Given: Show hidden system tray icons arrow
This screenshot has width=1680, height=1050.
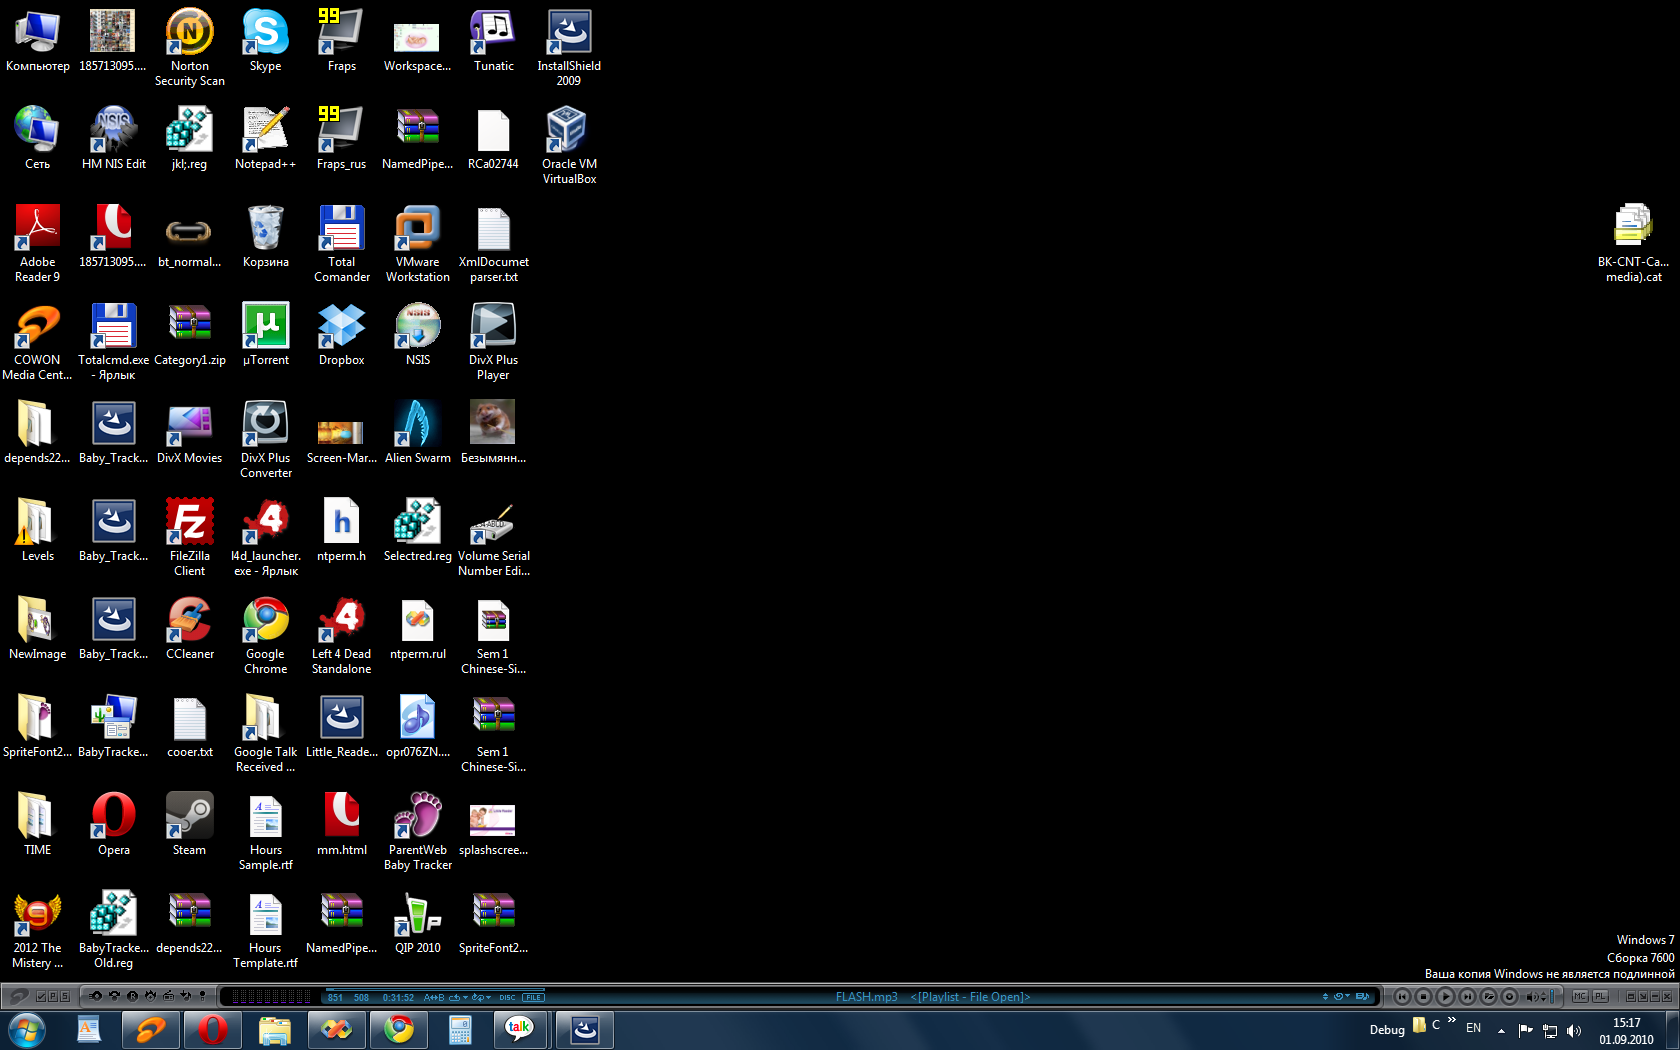Looking at the screenshot, I should click(x=1501, y=1030).
